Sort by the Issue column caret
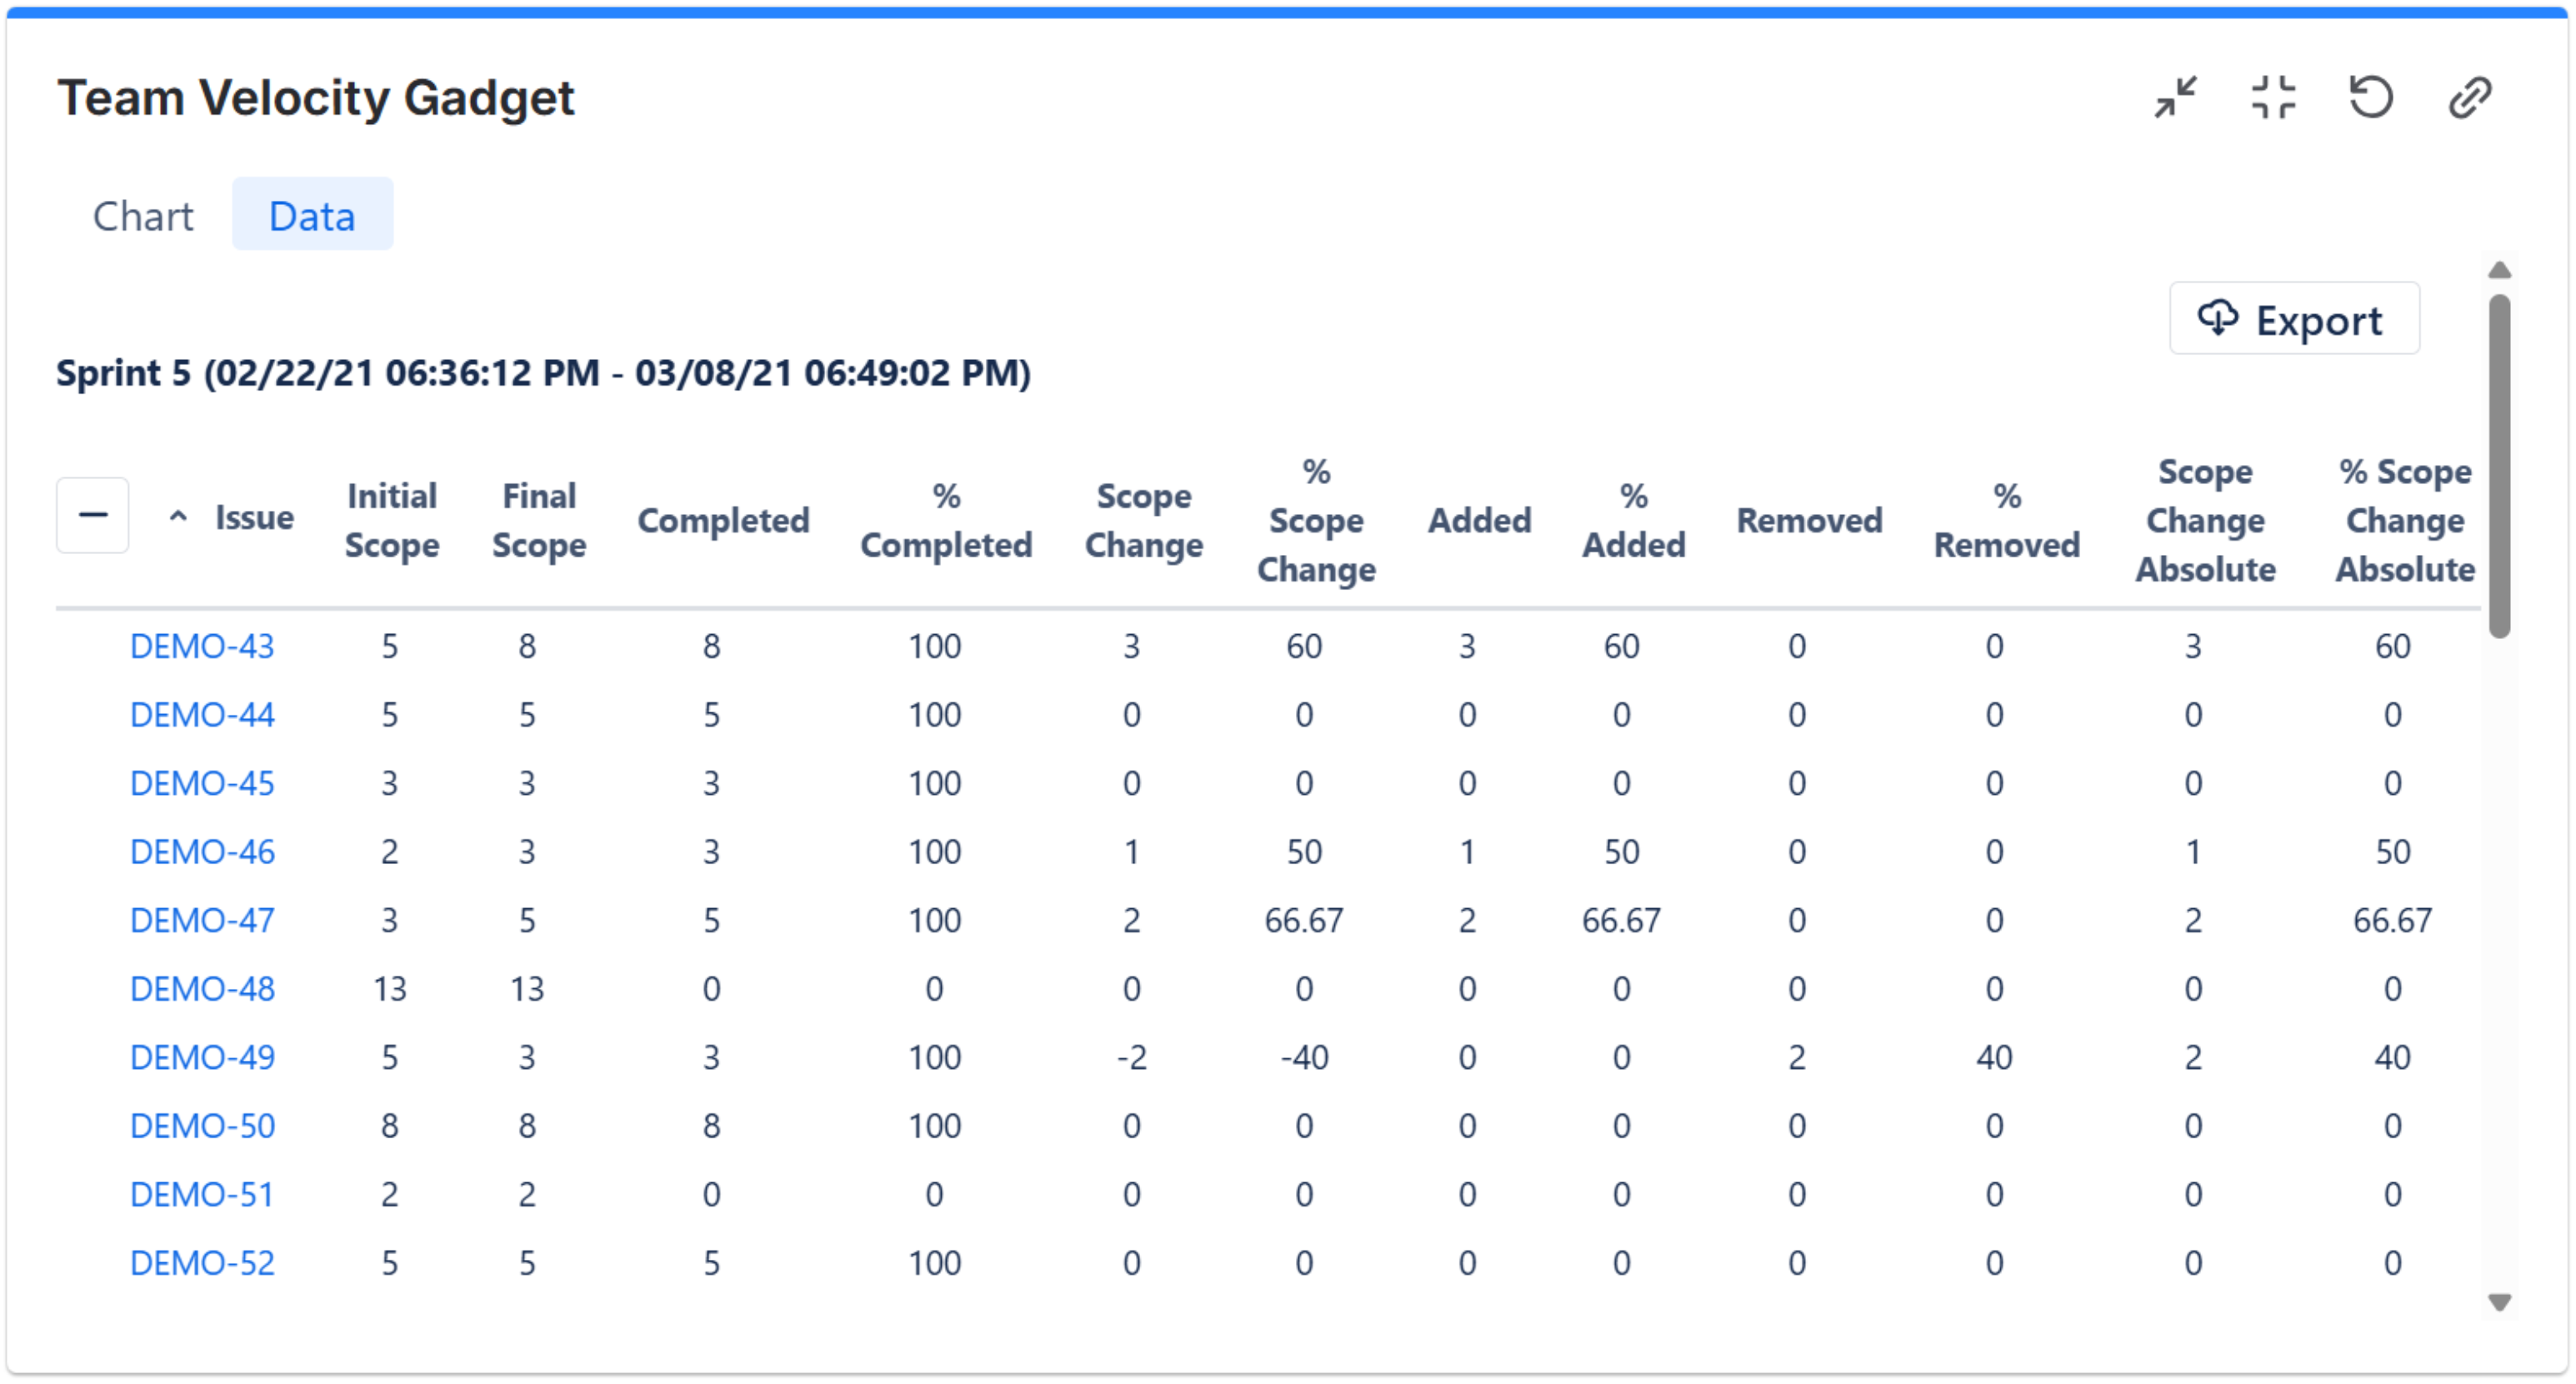2576x1384 pixels. click(x=178, y=517)
